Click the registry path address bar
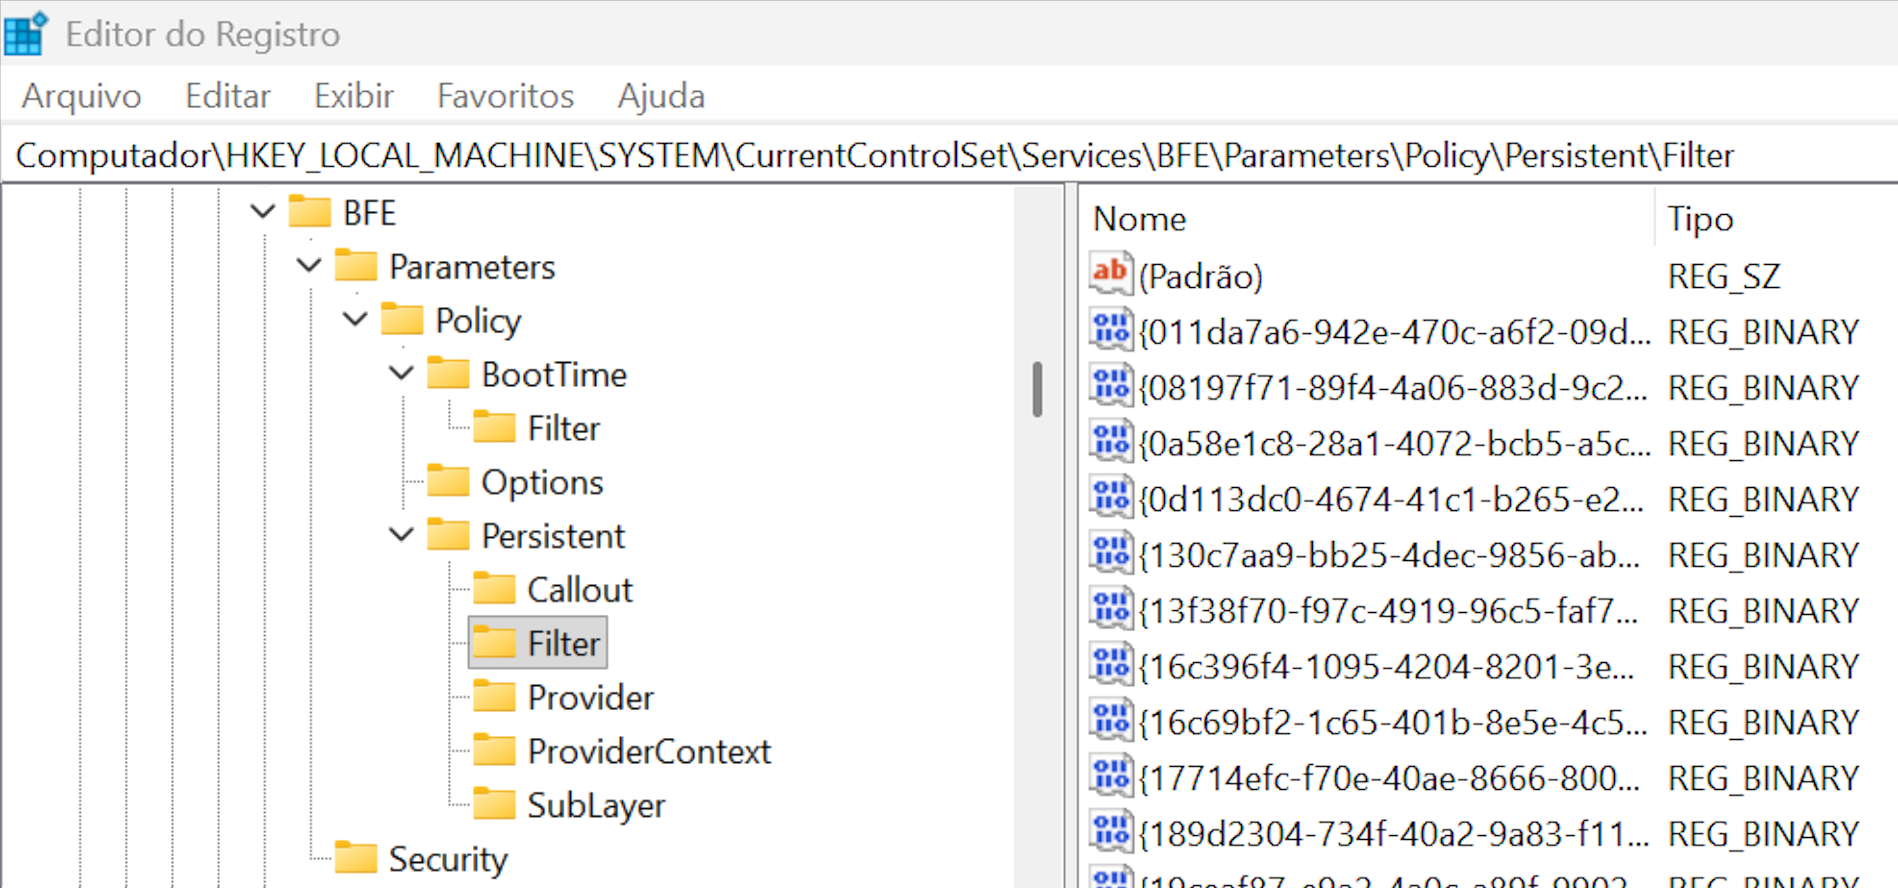Image resolution: width=1898 pixels, height=888 pixels. pyautogui.click(x=949, y=155)
